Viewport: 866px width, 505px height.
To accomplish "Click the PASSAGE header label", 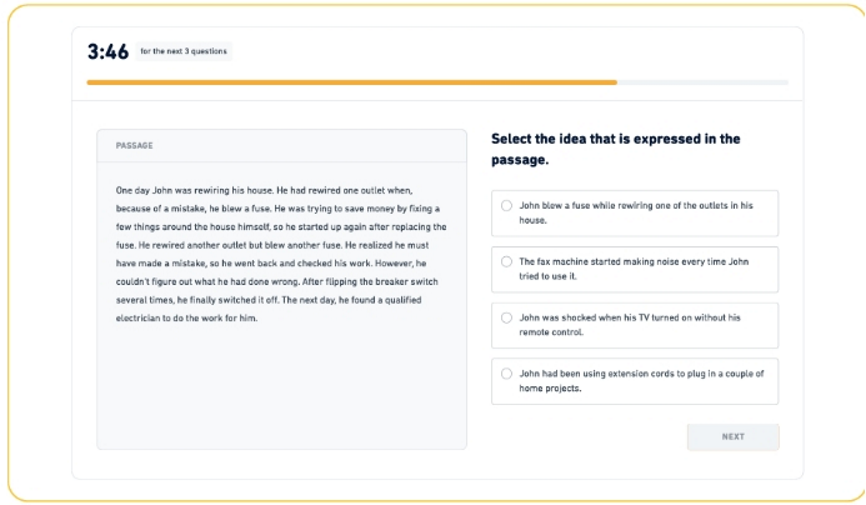I will click(135, 146).
